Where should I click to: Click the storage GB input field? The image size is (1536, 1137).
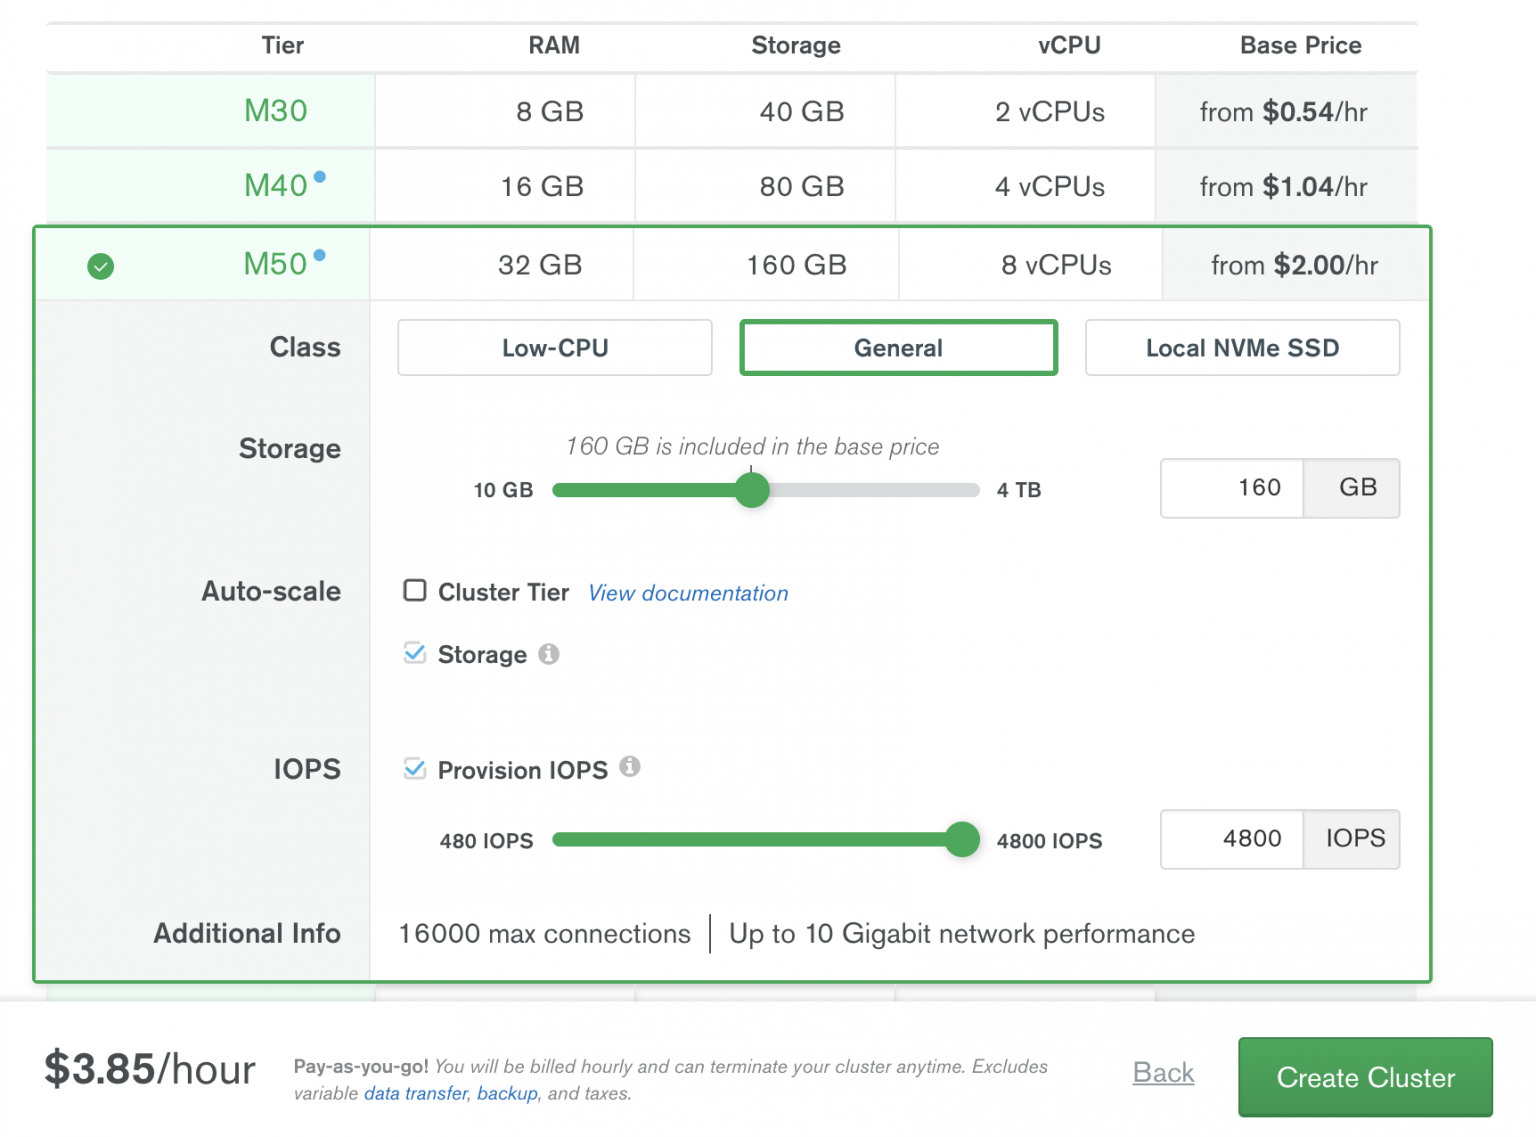(1231, 488)
